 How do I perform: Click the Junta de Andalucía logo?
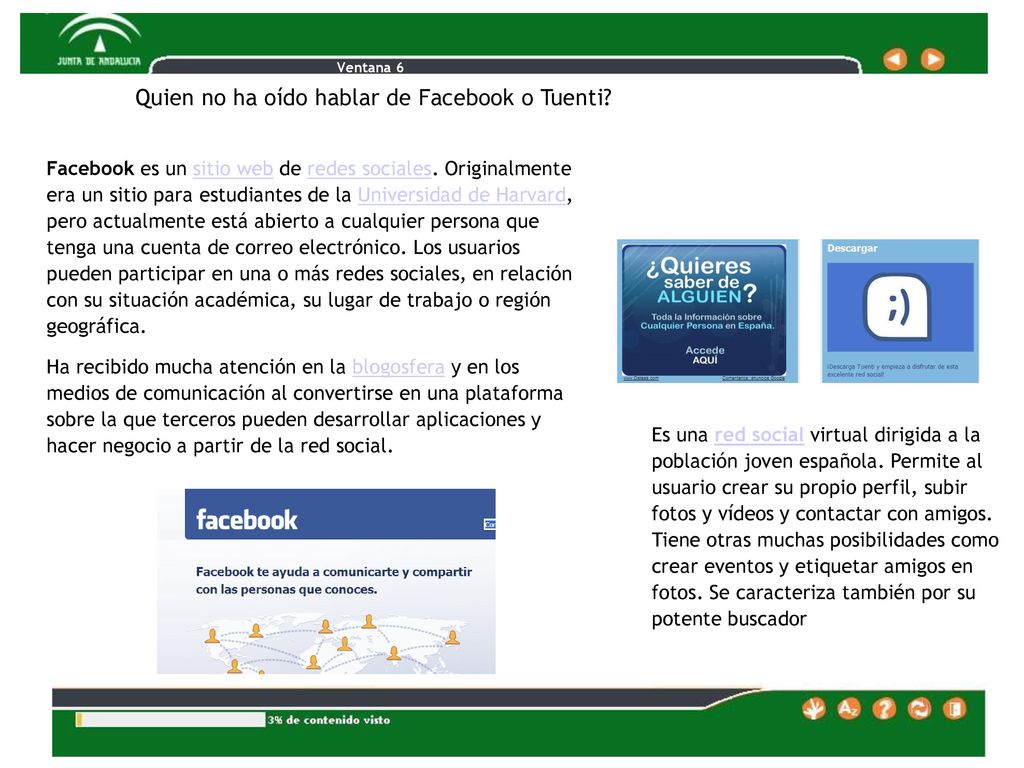point(99,41)
